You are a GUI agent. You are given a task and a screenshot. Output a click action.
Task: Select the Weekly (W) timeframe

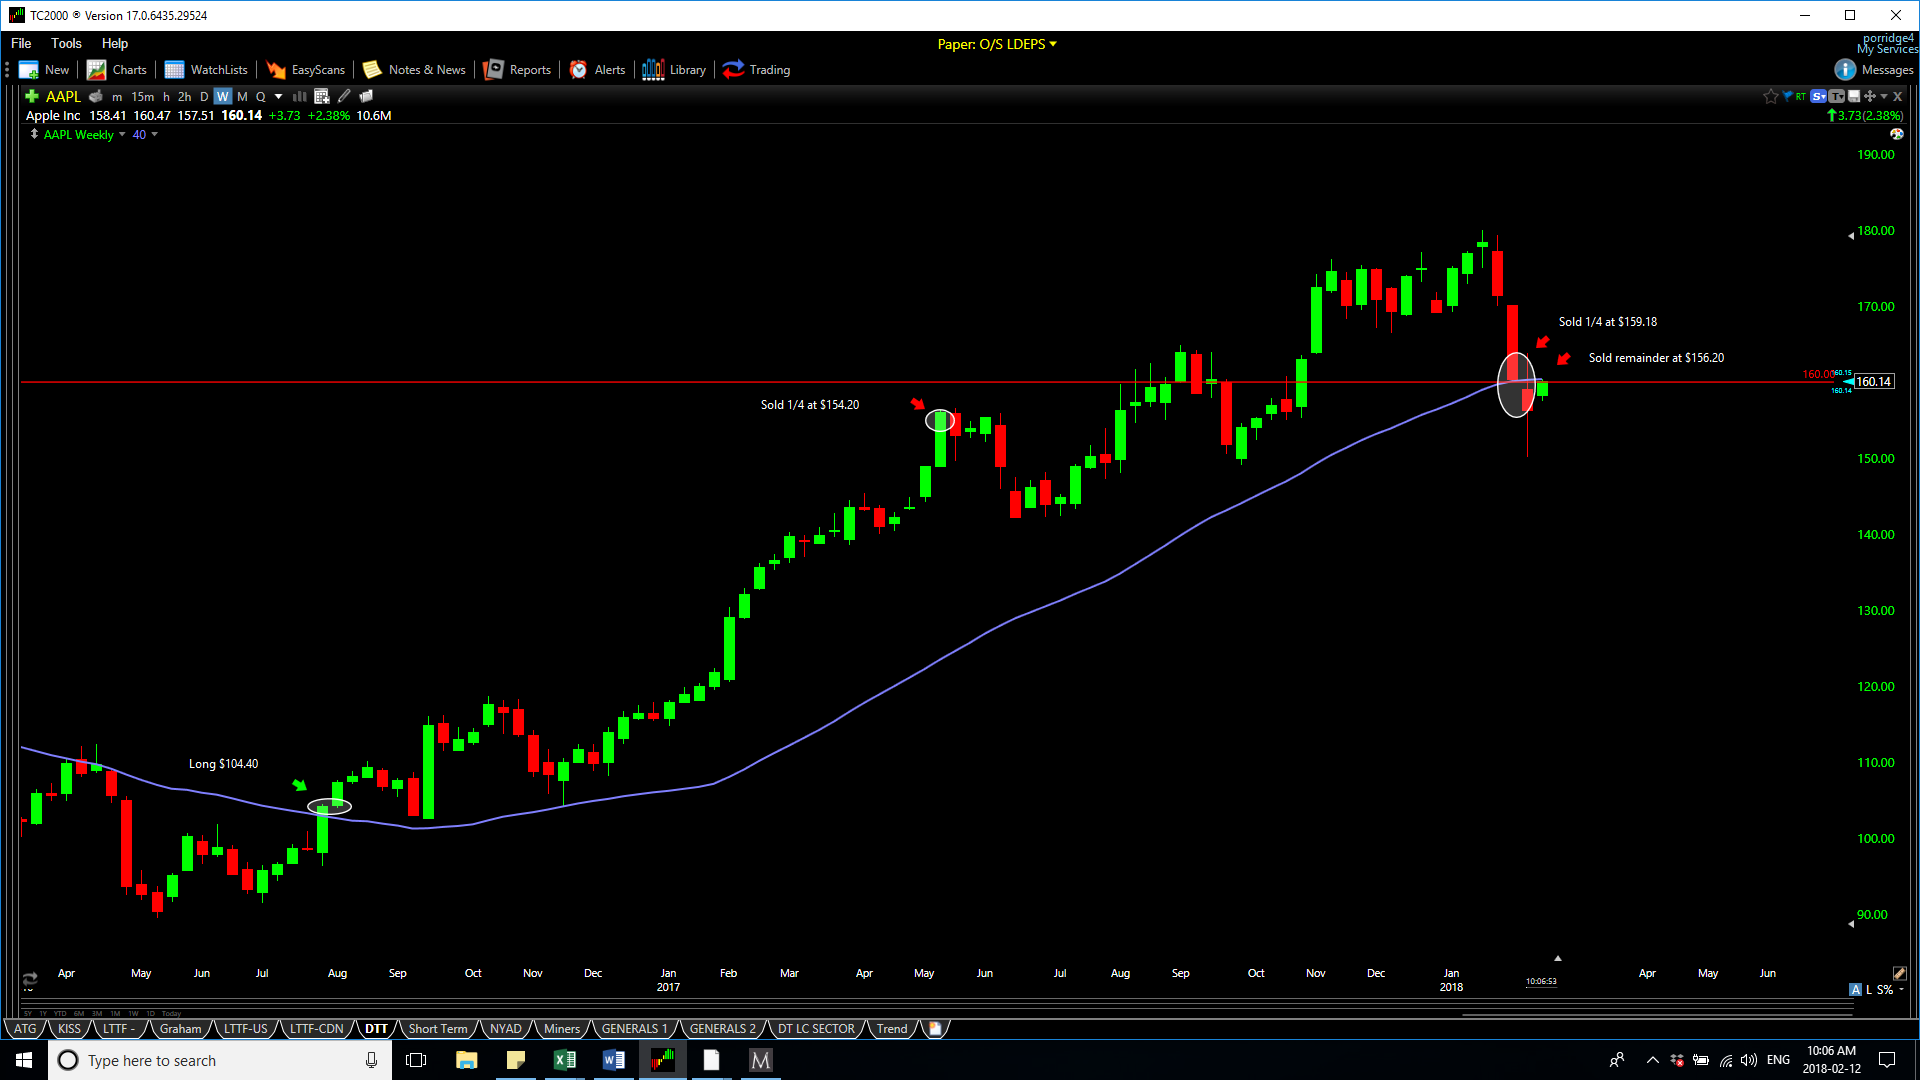point(223,97)
